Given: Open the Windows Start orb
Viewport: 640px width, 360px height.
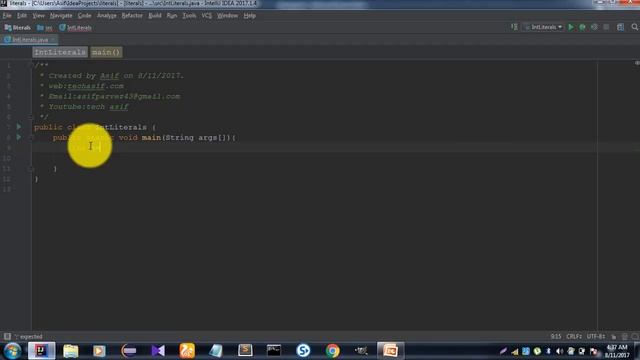Looking at the screenshot, I should 12,351.
